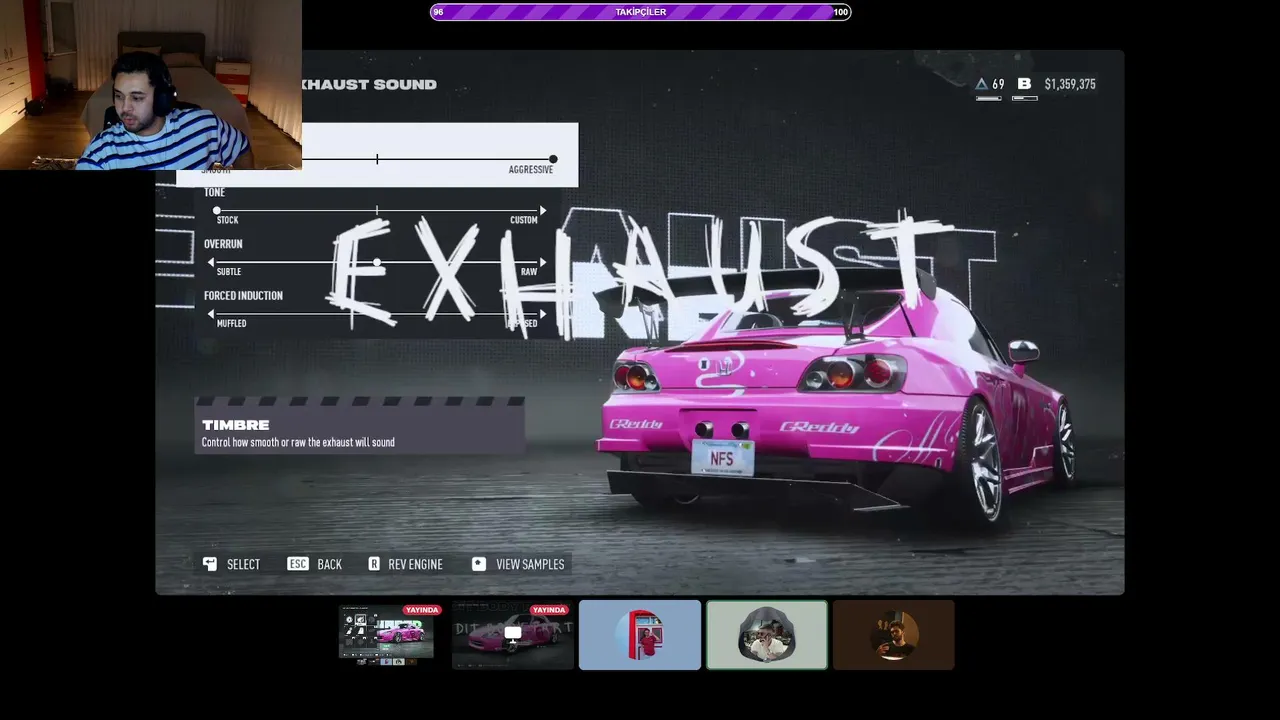Click the "Control how smooth or raw" description text

298,442
